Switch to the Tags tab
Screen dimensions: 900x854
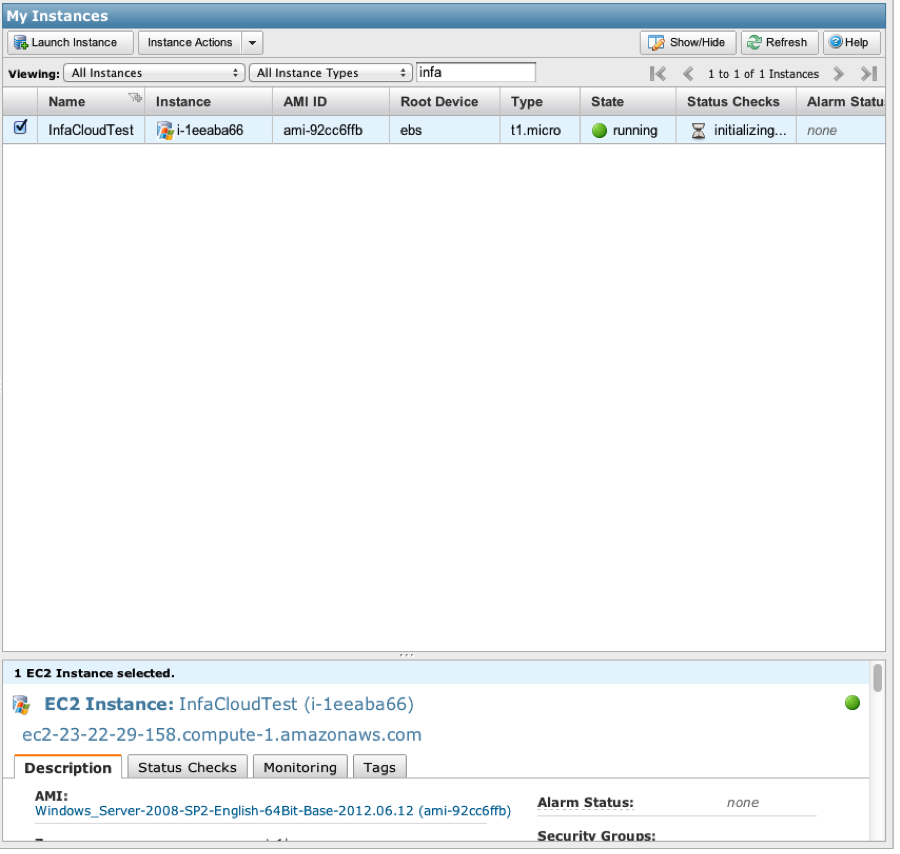tap(379, 767)
